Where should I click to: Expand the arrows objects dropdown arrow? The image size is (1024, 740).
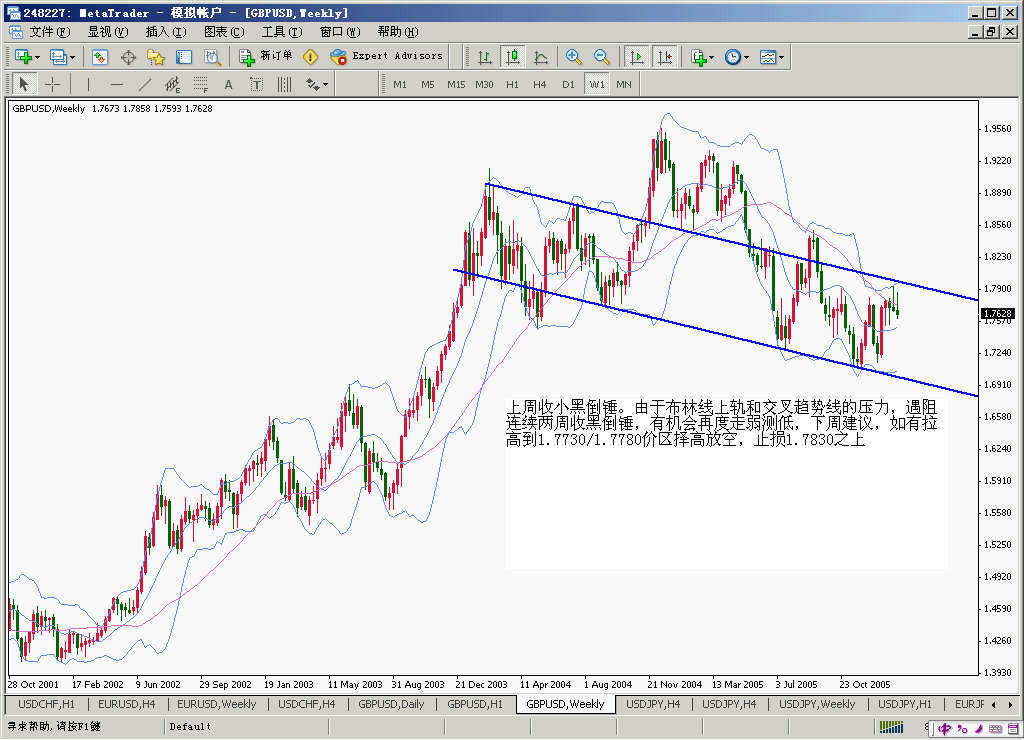pyautogui.click(x=326, y=84)
